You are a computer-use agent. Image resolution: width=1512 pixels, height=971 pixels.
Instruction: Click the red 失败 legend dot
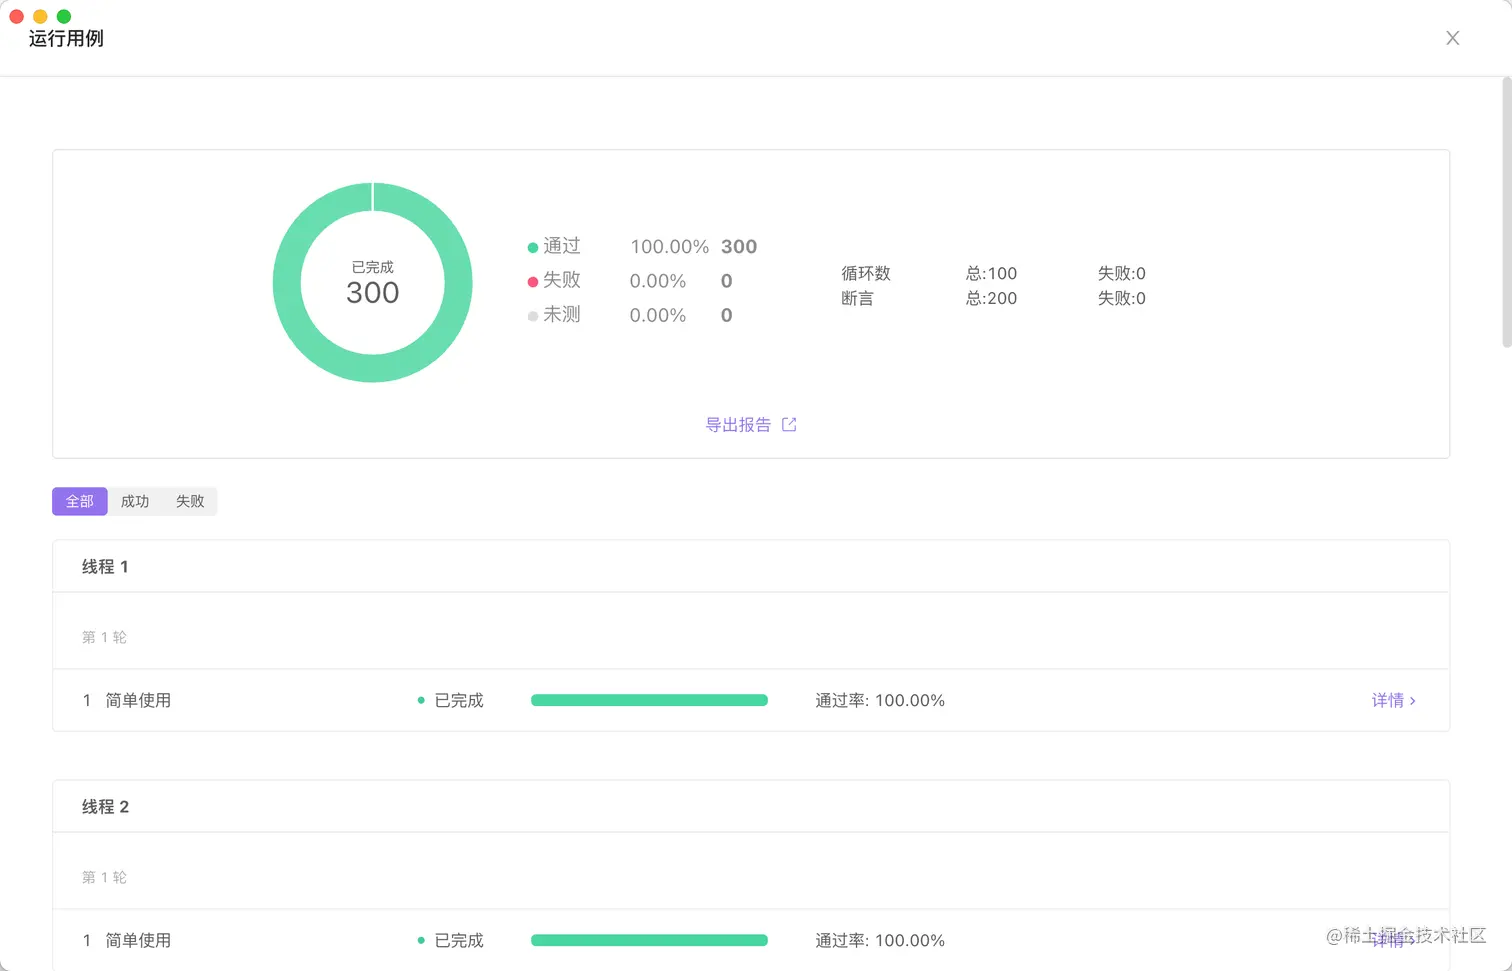coord(533,282)
